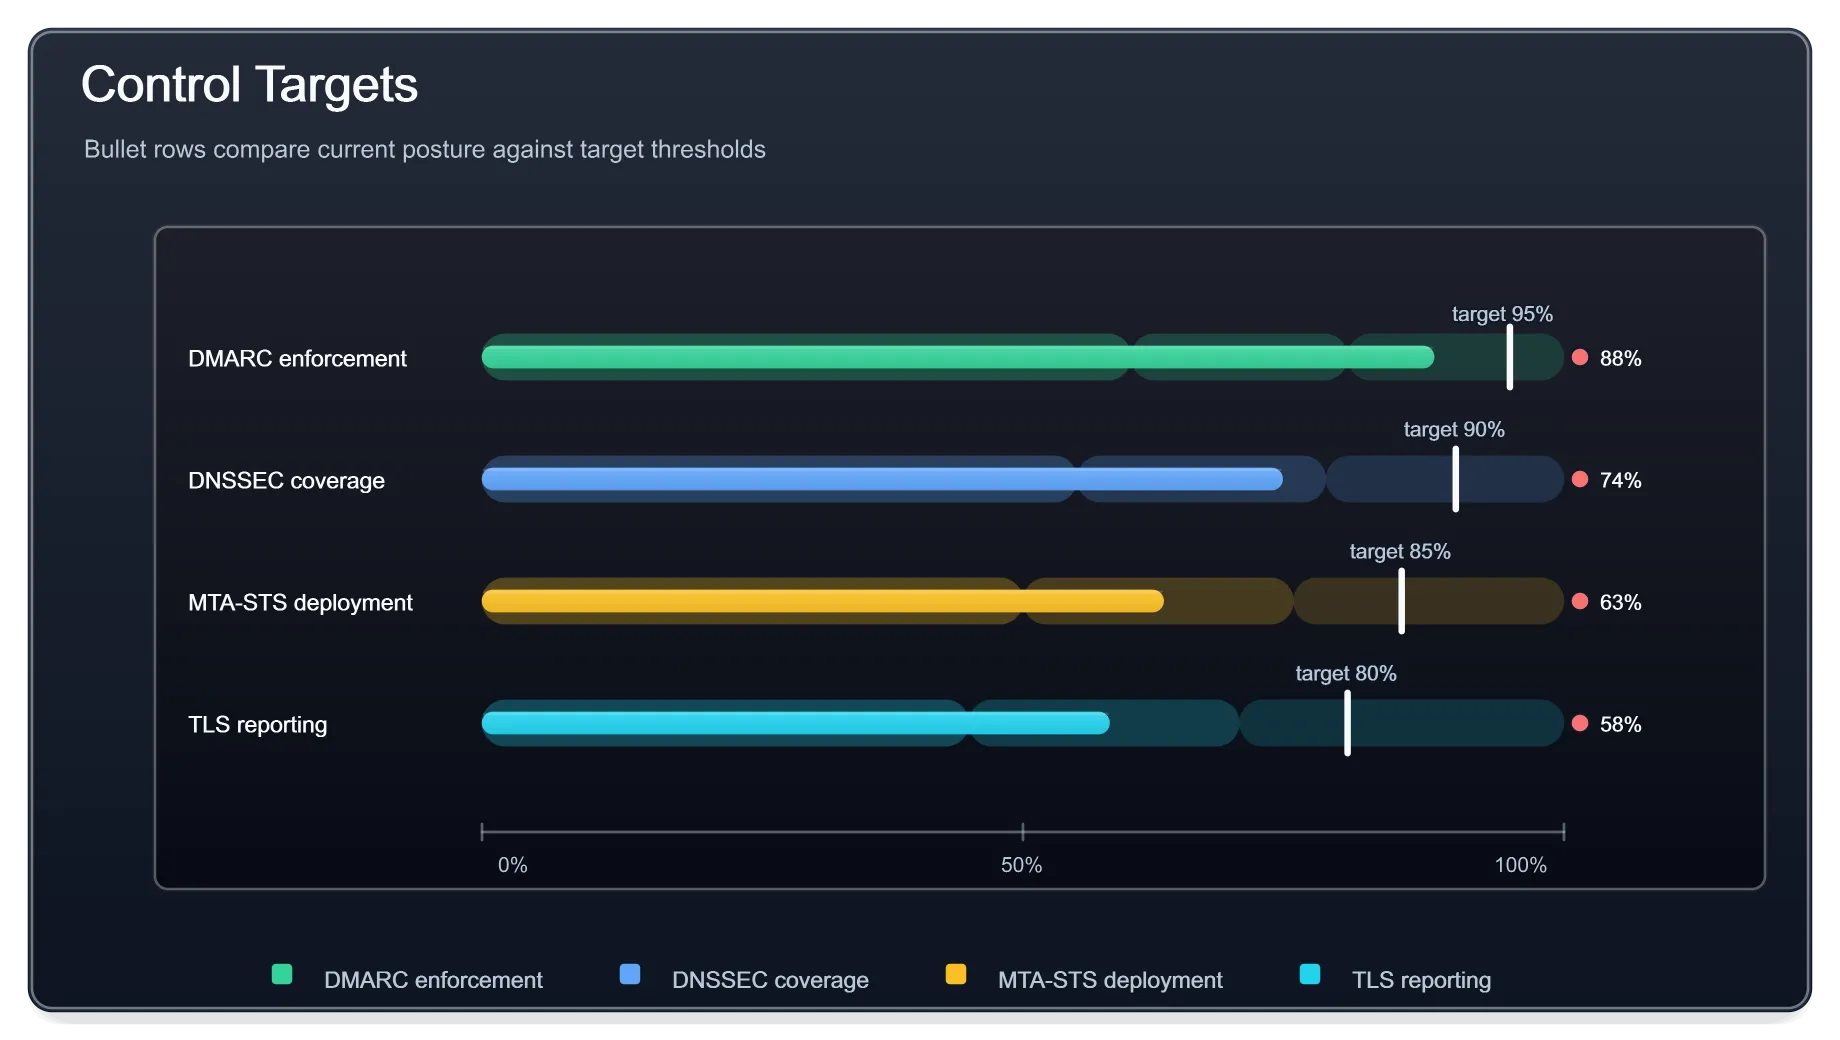
Task: Click the cyan TLS reporting progress bar
Action: coord(796,723)
